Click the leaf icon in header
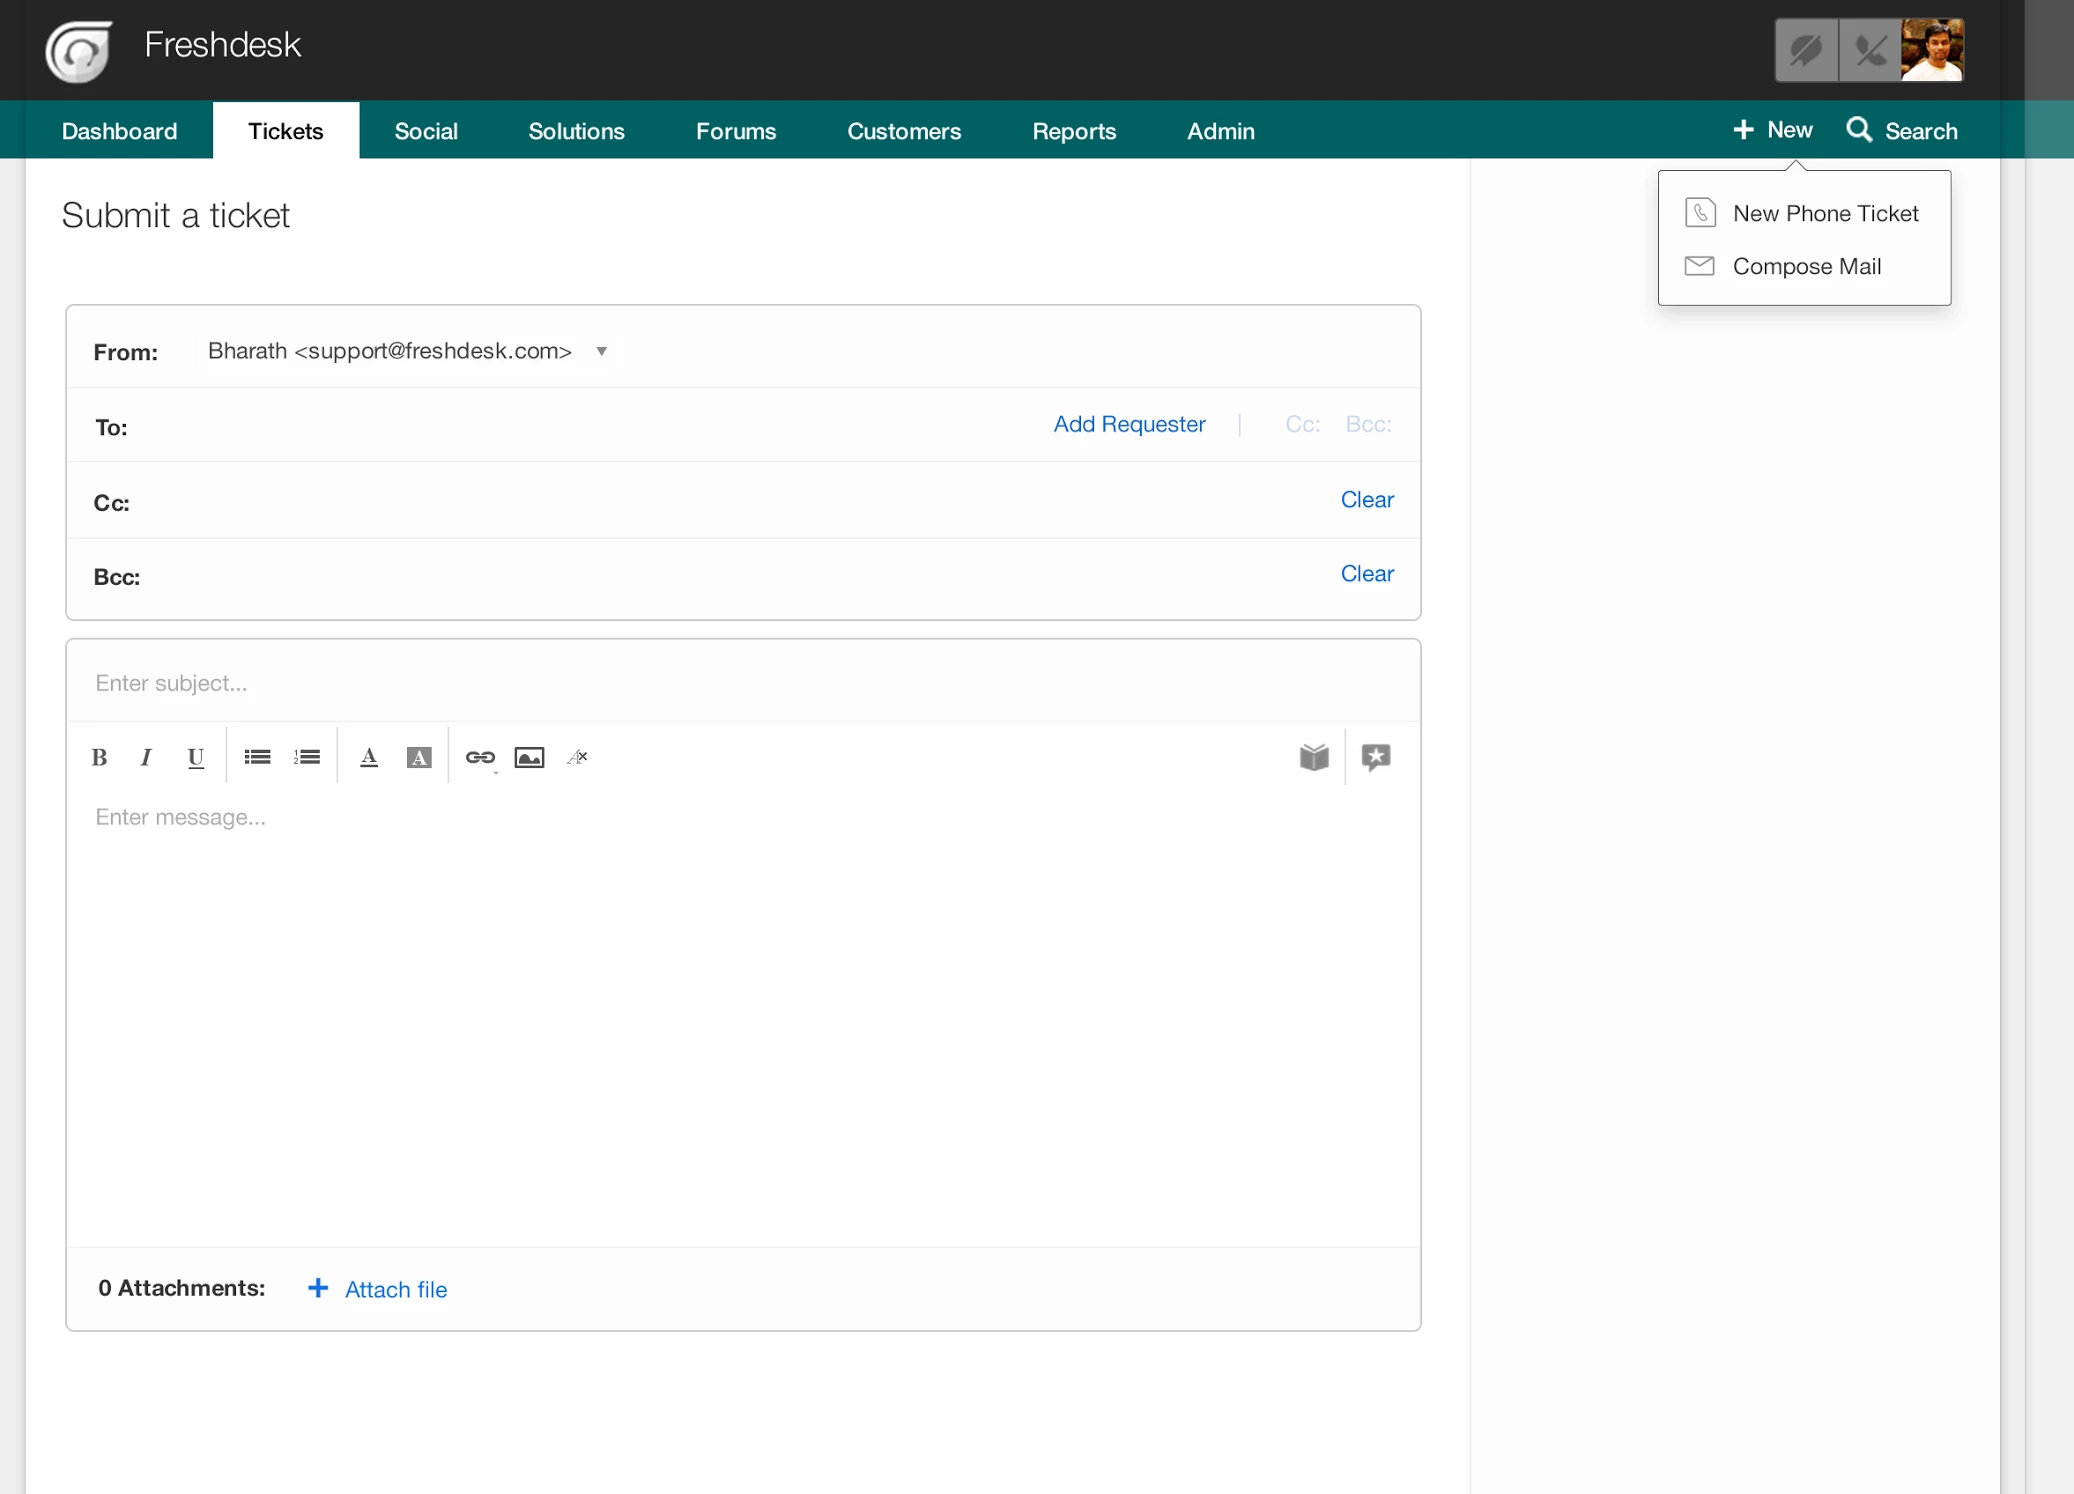2074x1494 pixels. [x=1806, y=50]
